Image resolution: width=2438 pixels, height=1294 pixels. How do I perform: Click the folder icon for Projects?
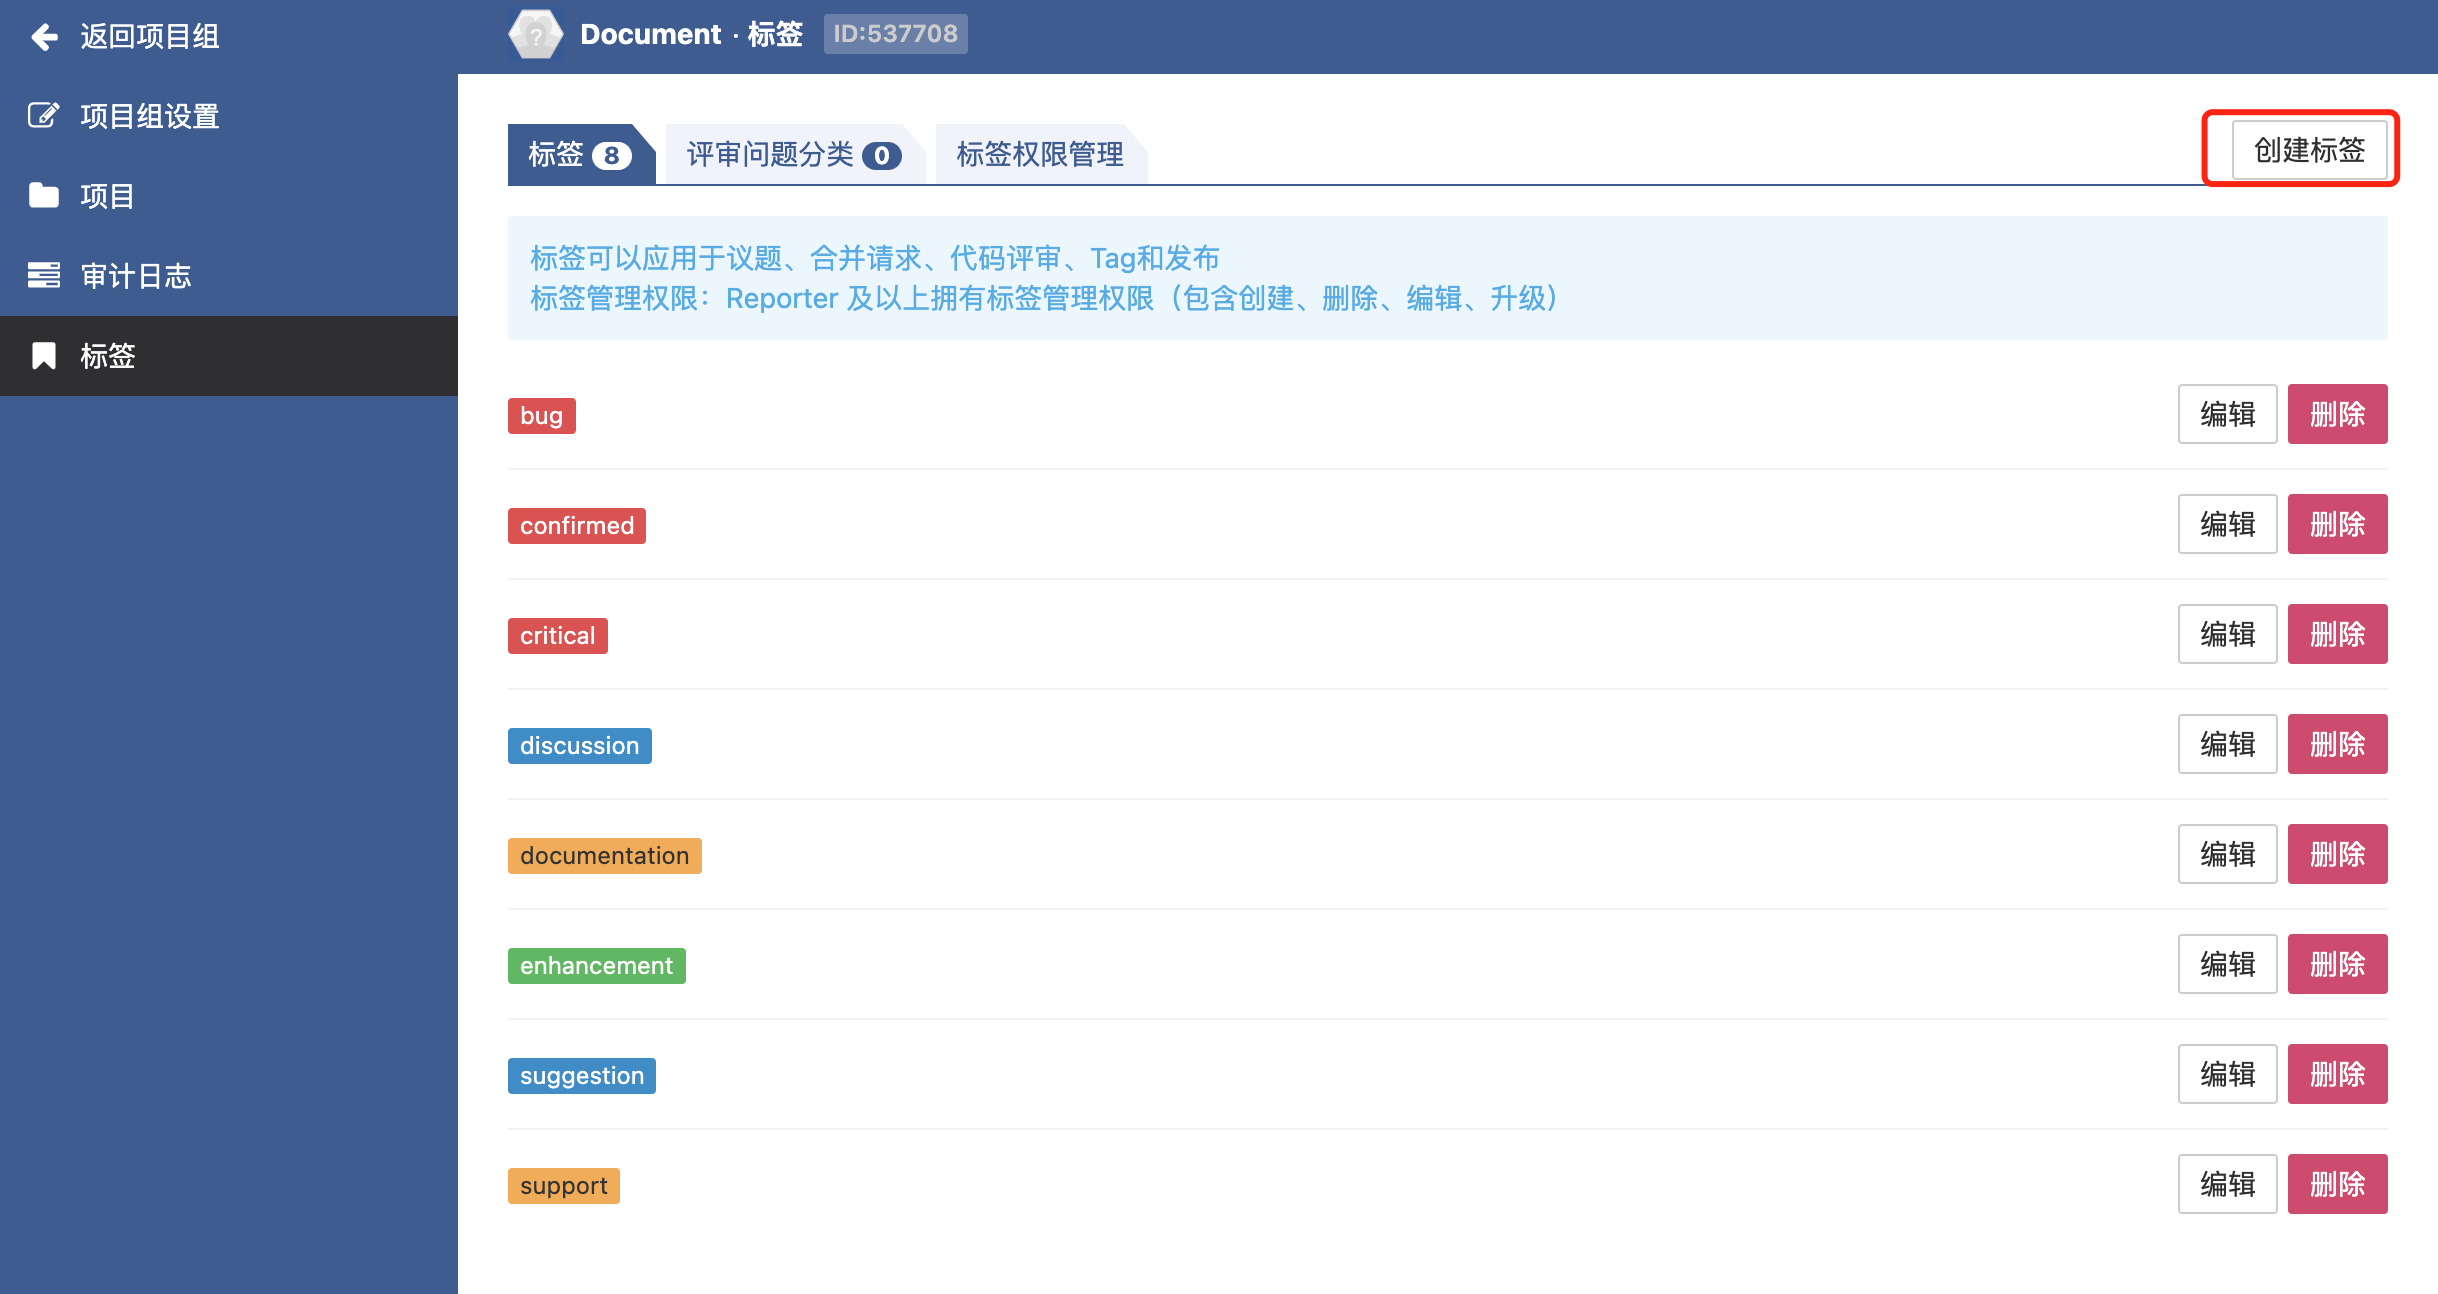(43, 195)
